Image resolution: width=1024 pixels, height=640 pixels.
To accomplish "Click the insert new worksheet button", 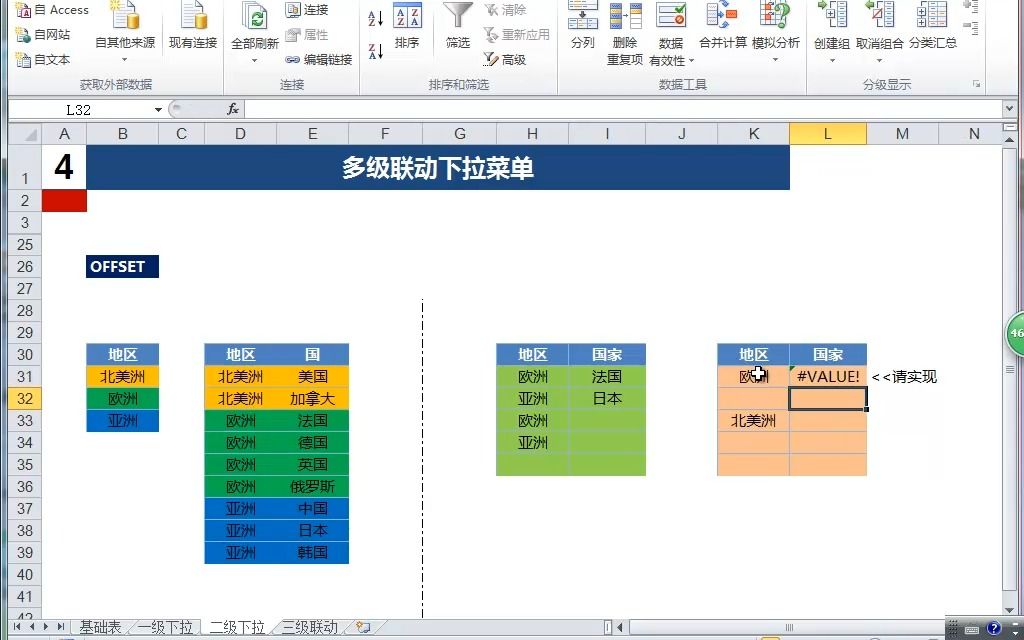I will [364, 627].
